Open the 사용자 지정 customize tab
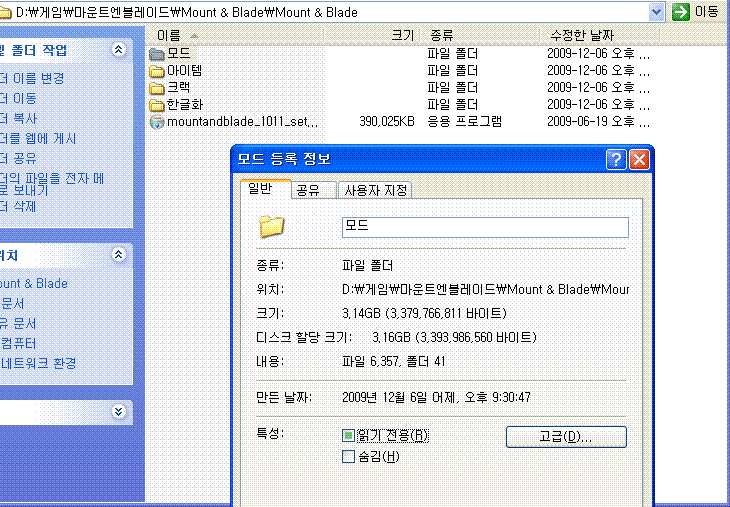 (x=375, y=190)
